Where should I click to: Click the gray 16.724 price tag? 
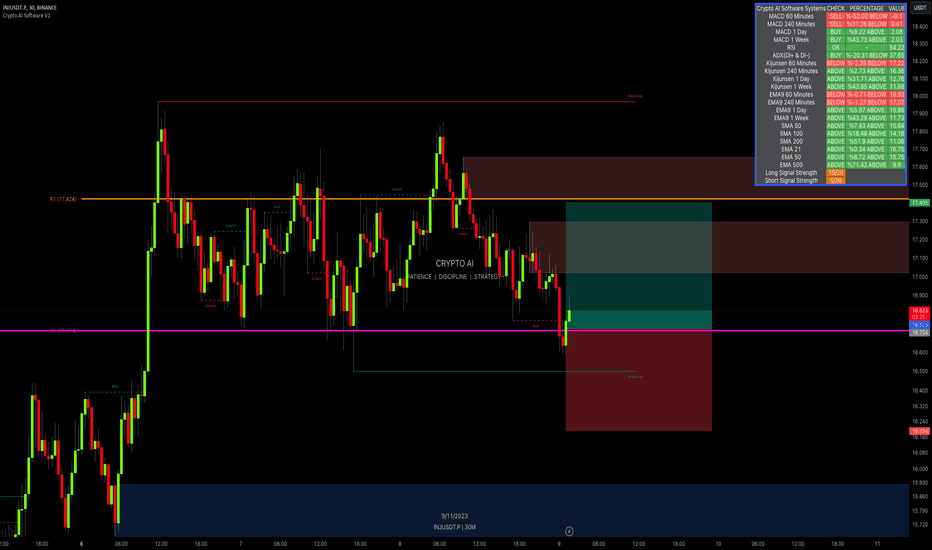(920, 333)
